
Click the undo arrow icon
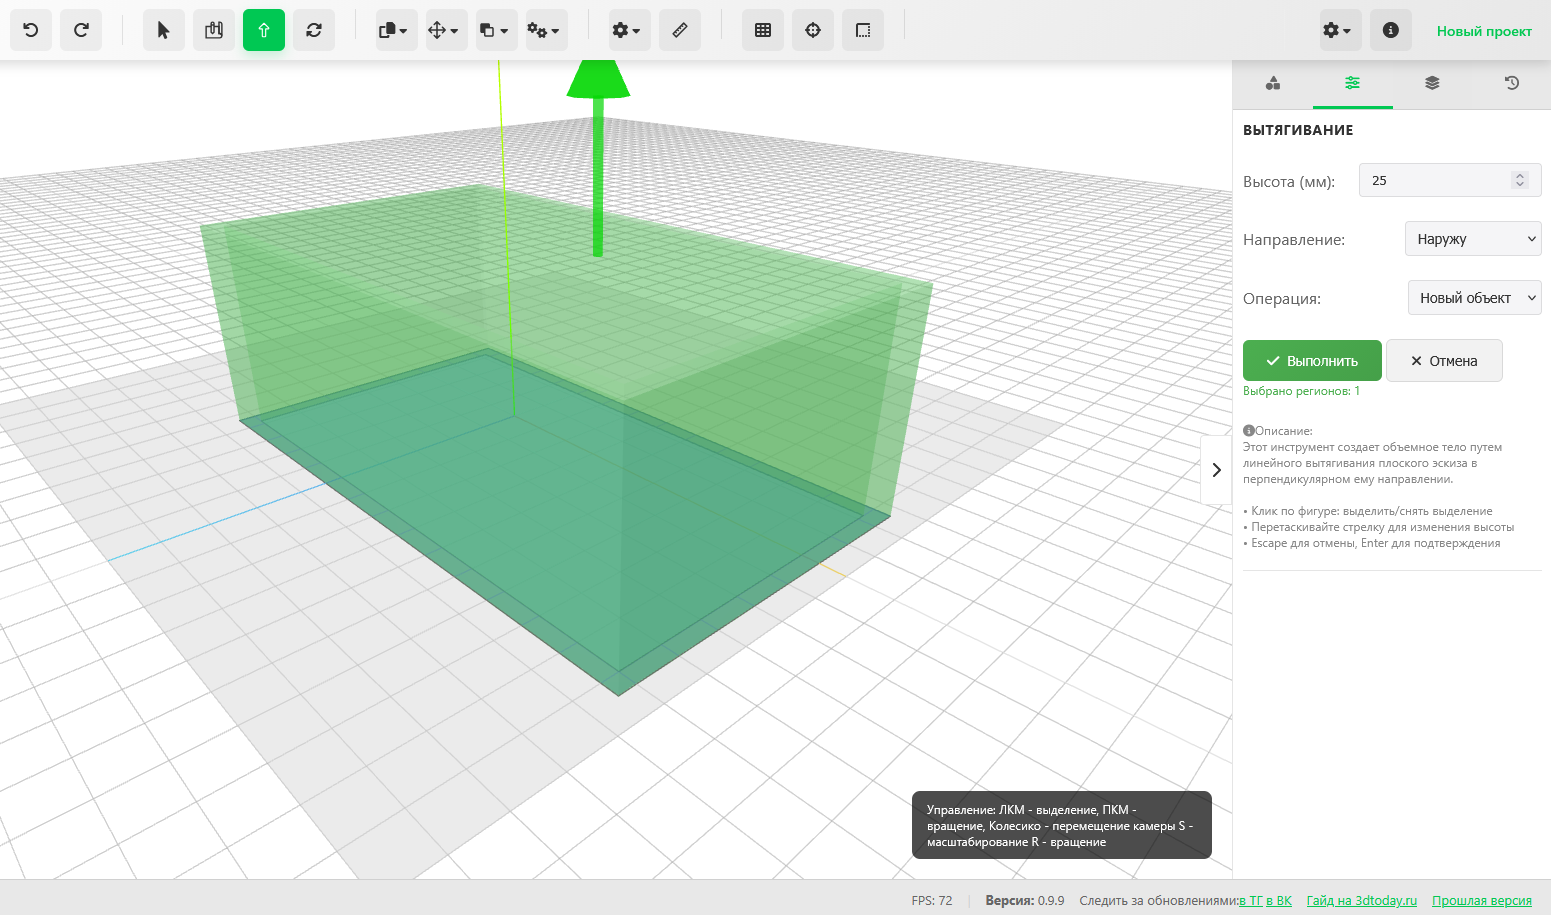31,30
